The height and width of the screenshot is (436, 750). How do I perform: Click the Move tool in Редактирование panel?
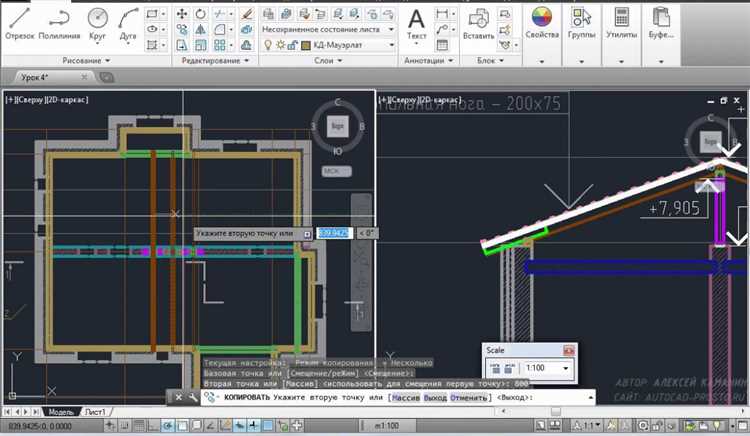point(183,14)
